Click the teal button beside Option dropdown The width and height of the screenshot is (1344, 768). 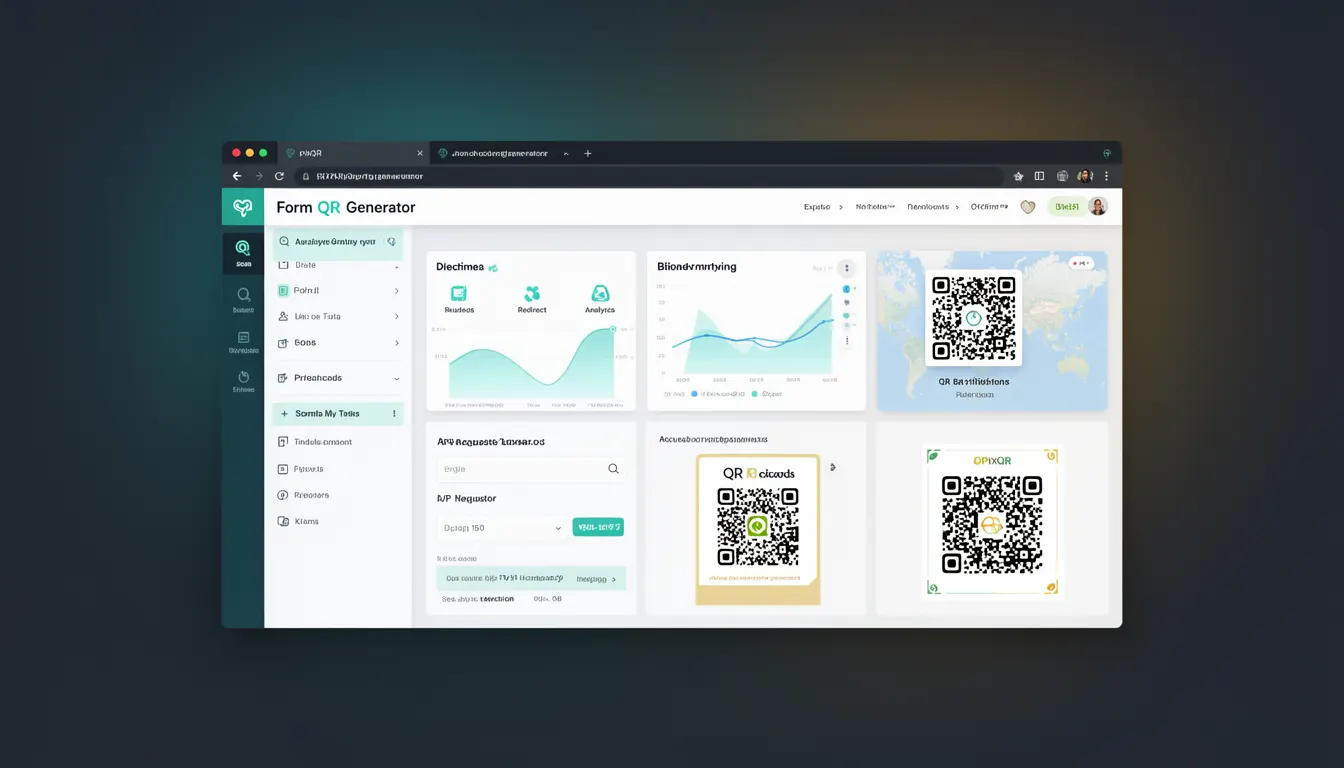click(598, 527)
